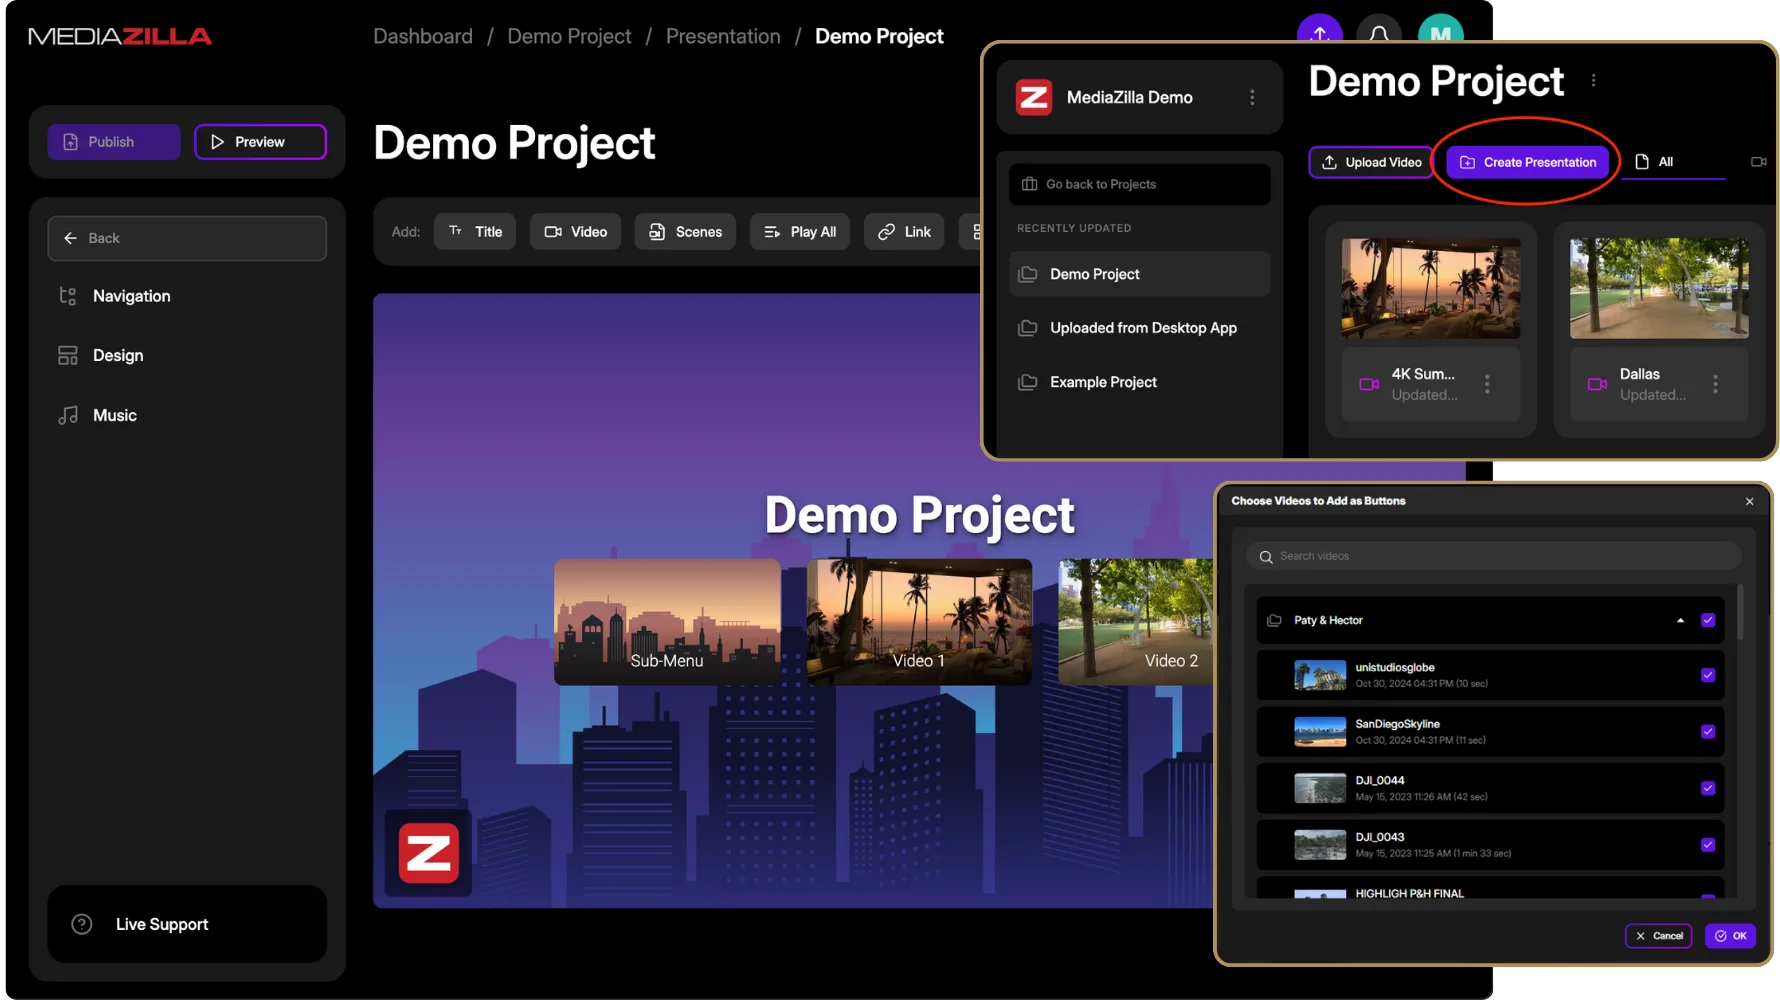The width and height of the screenshot is (1780, 1000).
Task: Cancel the Choose Videos dialog
Action: [x=1659, y=936]
